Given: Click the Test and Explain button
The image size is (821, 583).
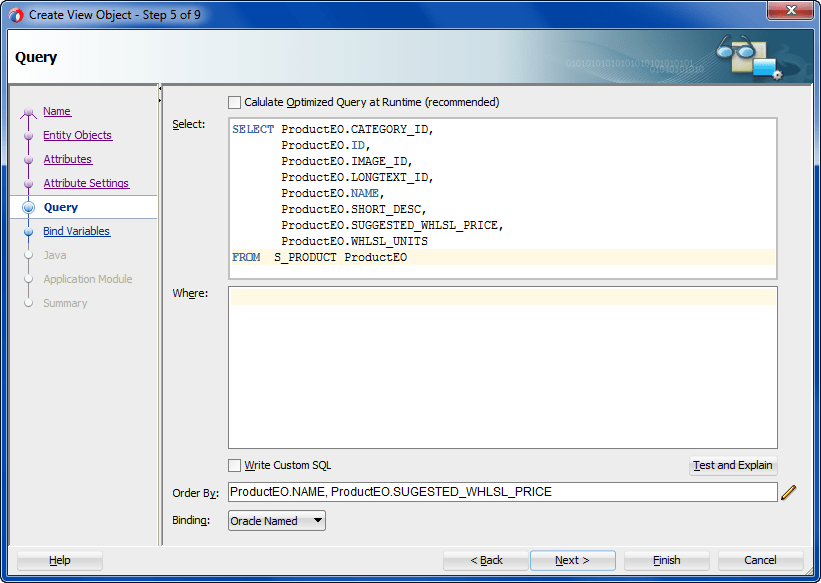Looking at the screenshot, I should [x=733, y=465].
